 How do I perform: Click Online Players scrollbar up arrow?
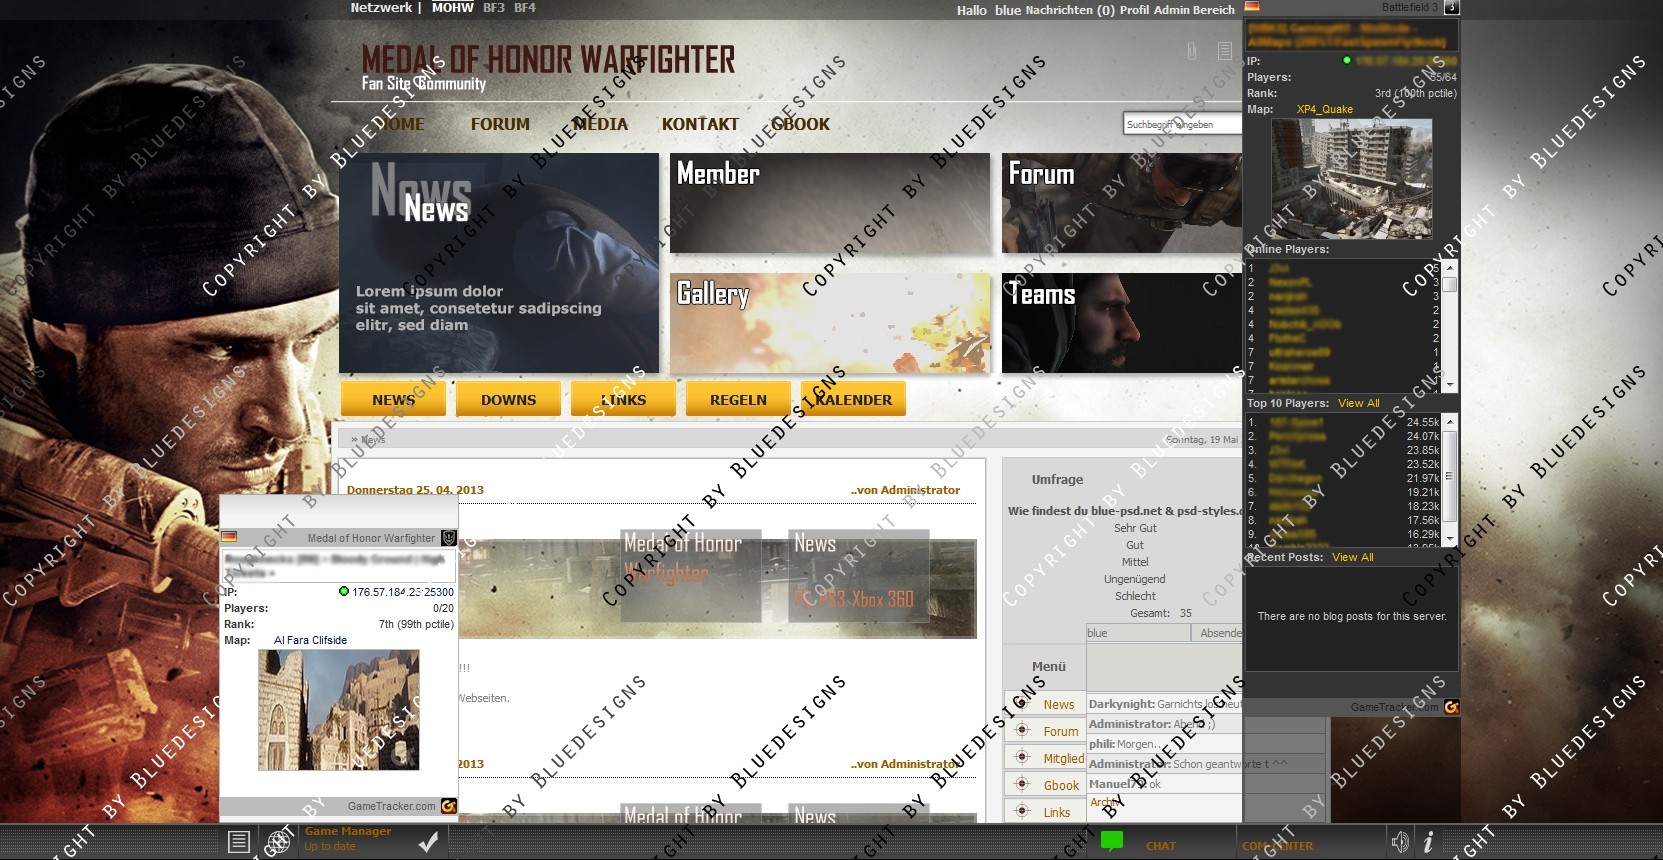1449,267
